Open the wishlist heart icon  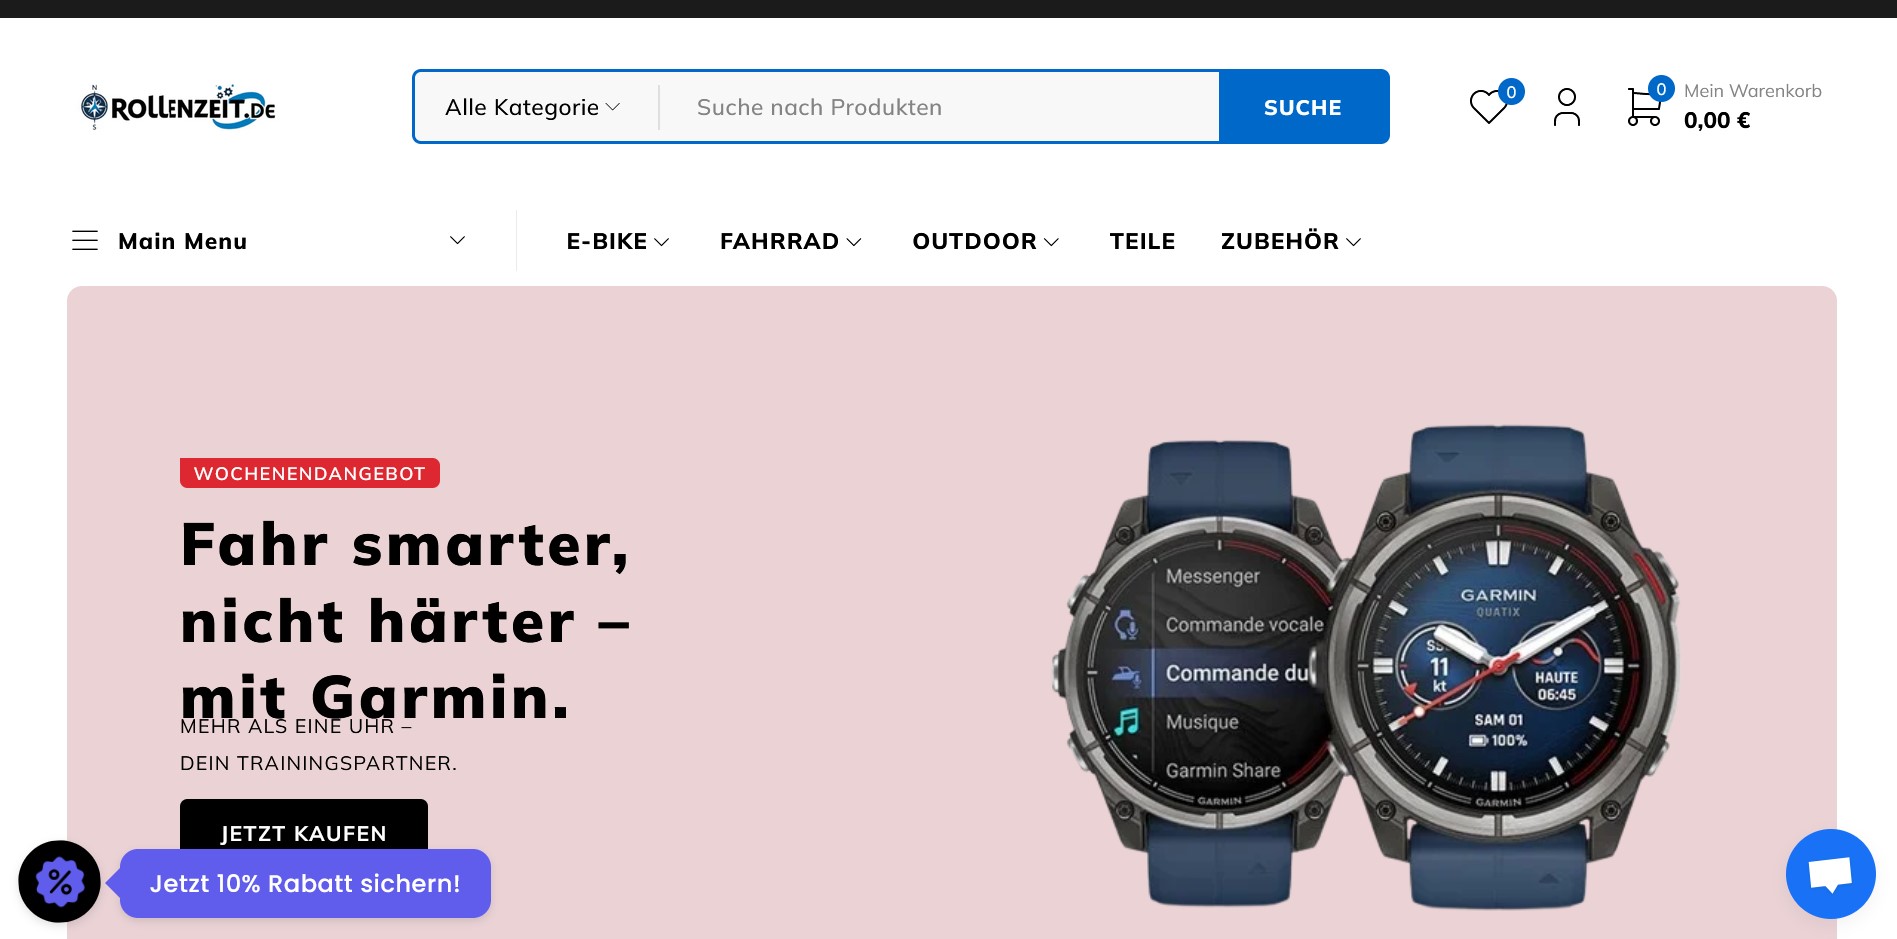point(1488,106)
